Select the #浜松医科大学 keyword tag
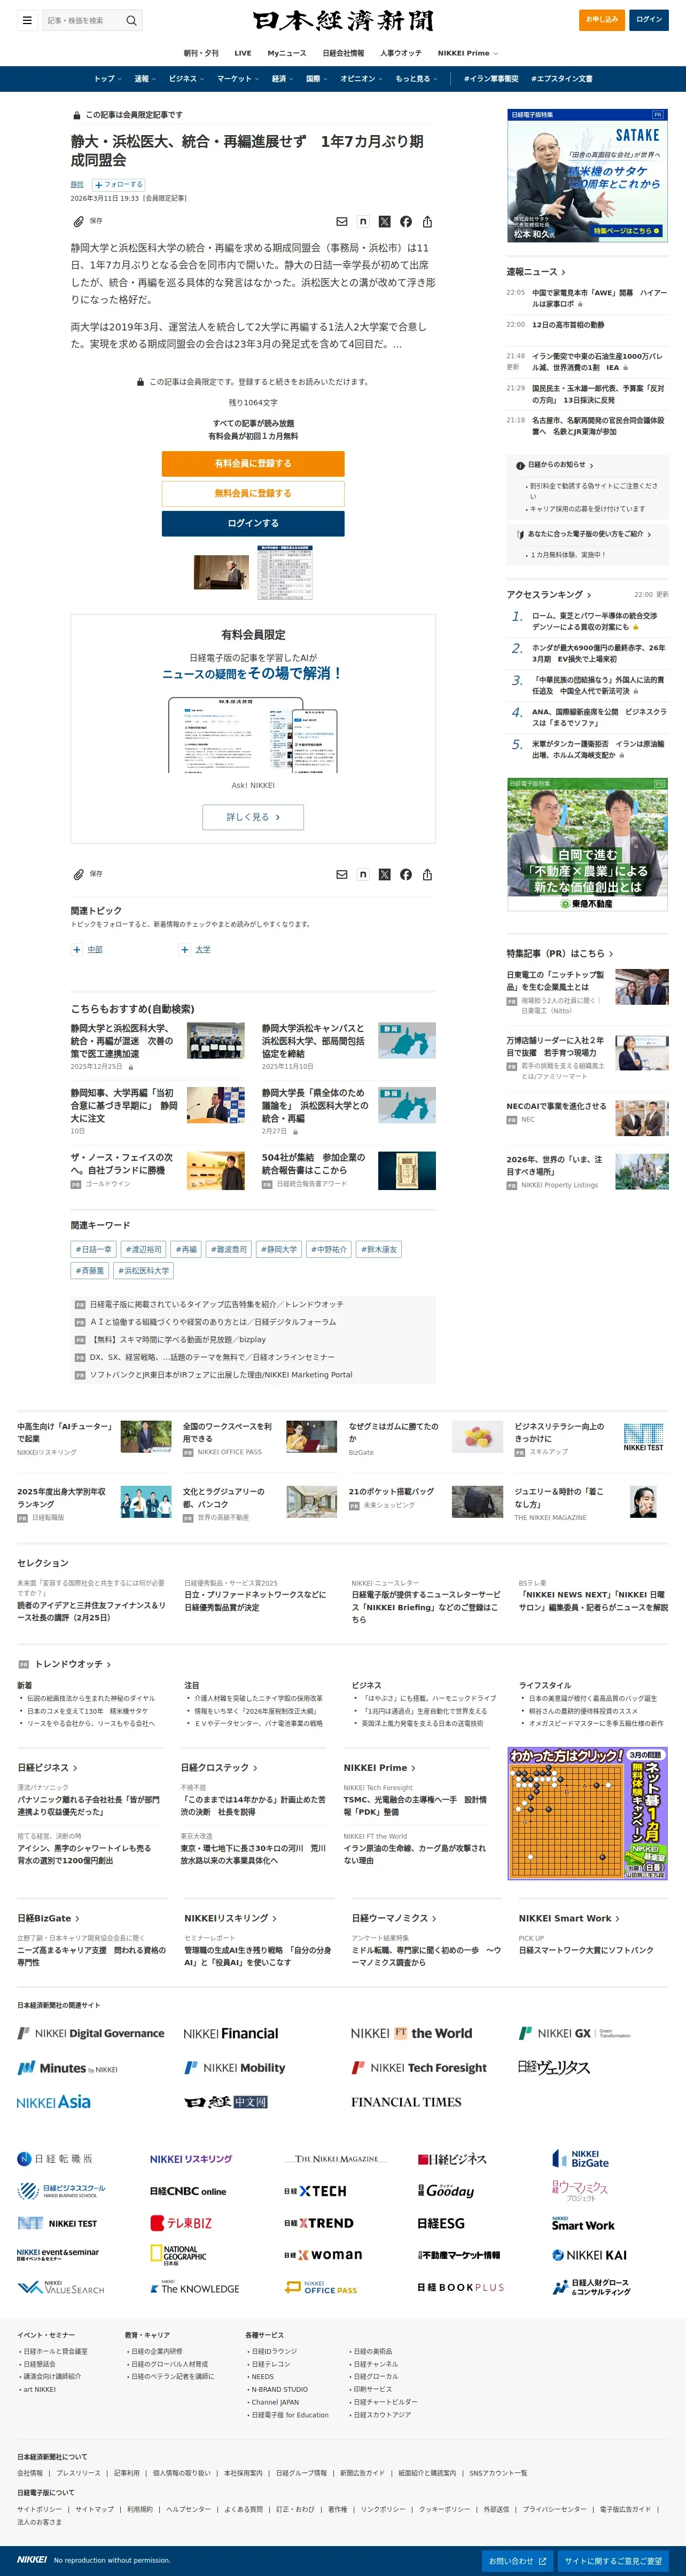Viewport: 686px width, 2576px height. pos(144,1271)
